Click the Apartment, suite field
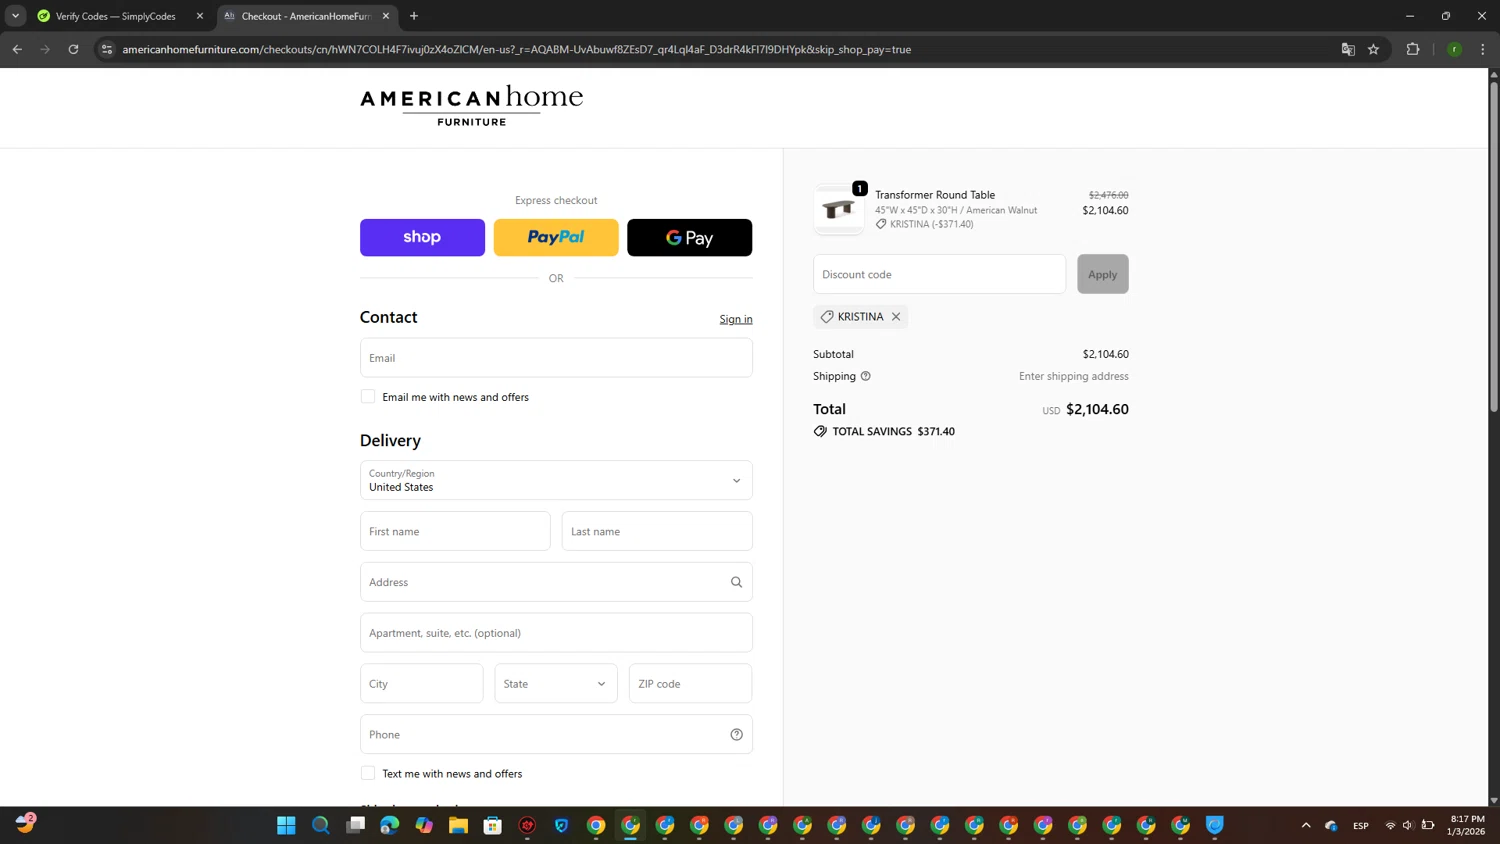The image size is (1500, 844). [556, 632]
